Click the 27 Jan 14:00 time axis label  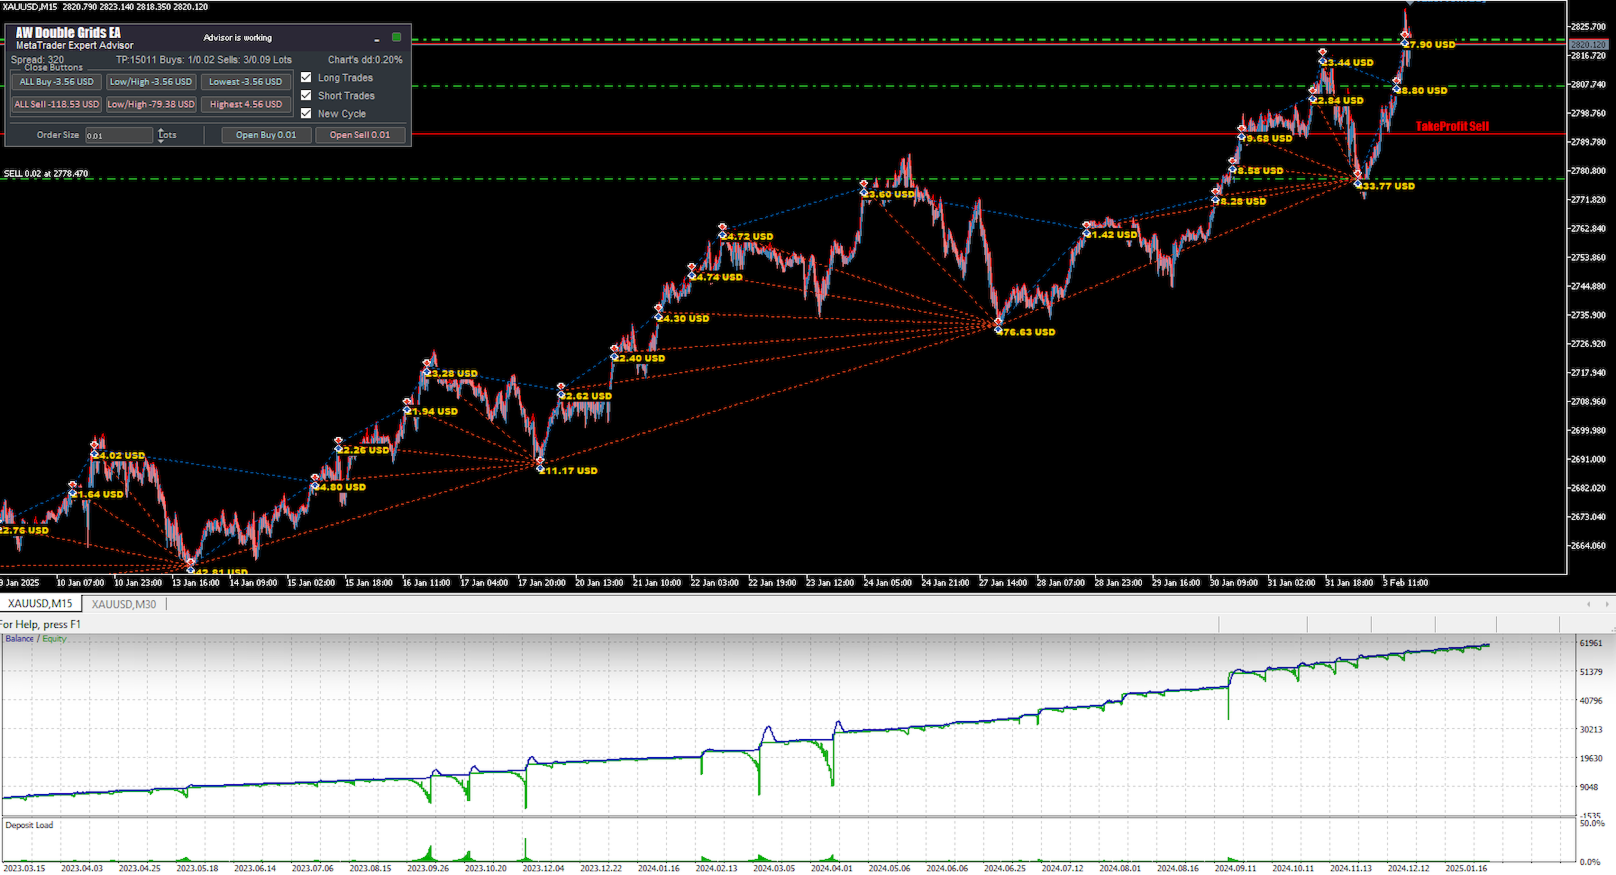click(x=1003, y=583)
